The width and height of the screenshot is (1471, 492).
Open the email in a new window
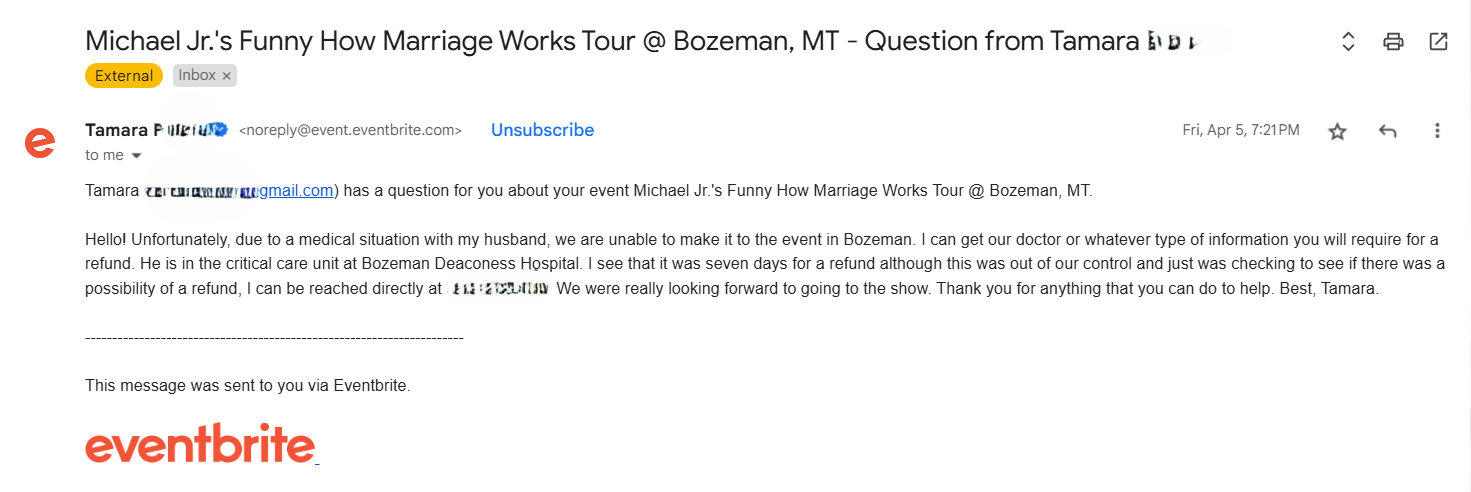[x=1438, y=42]
